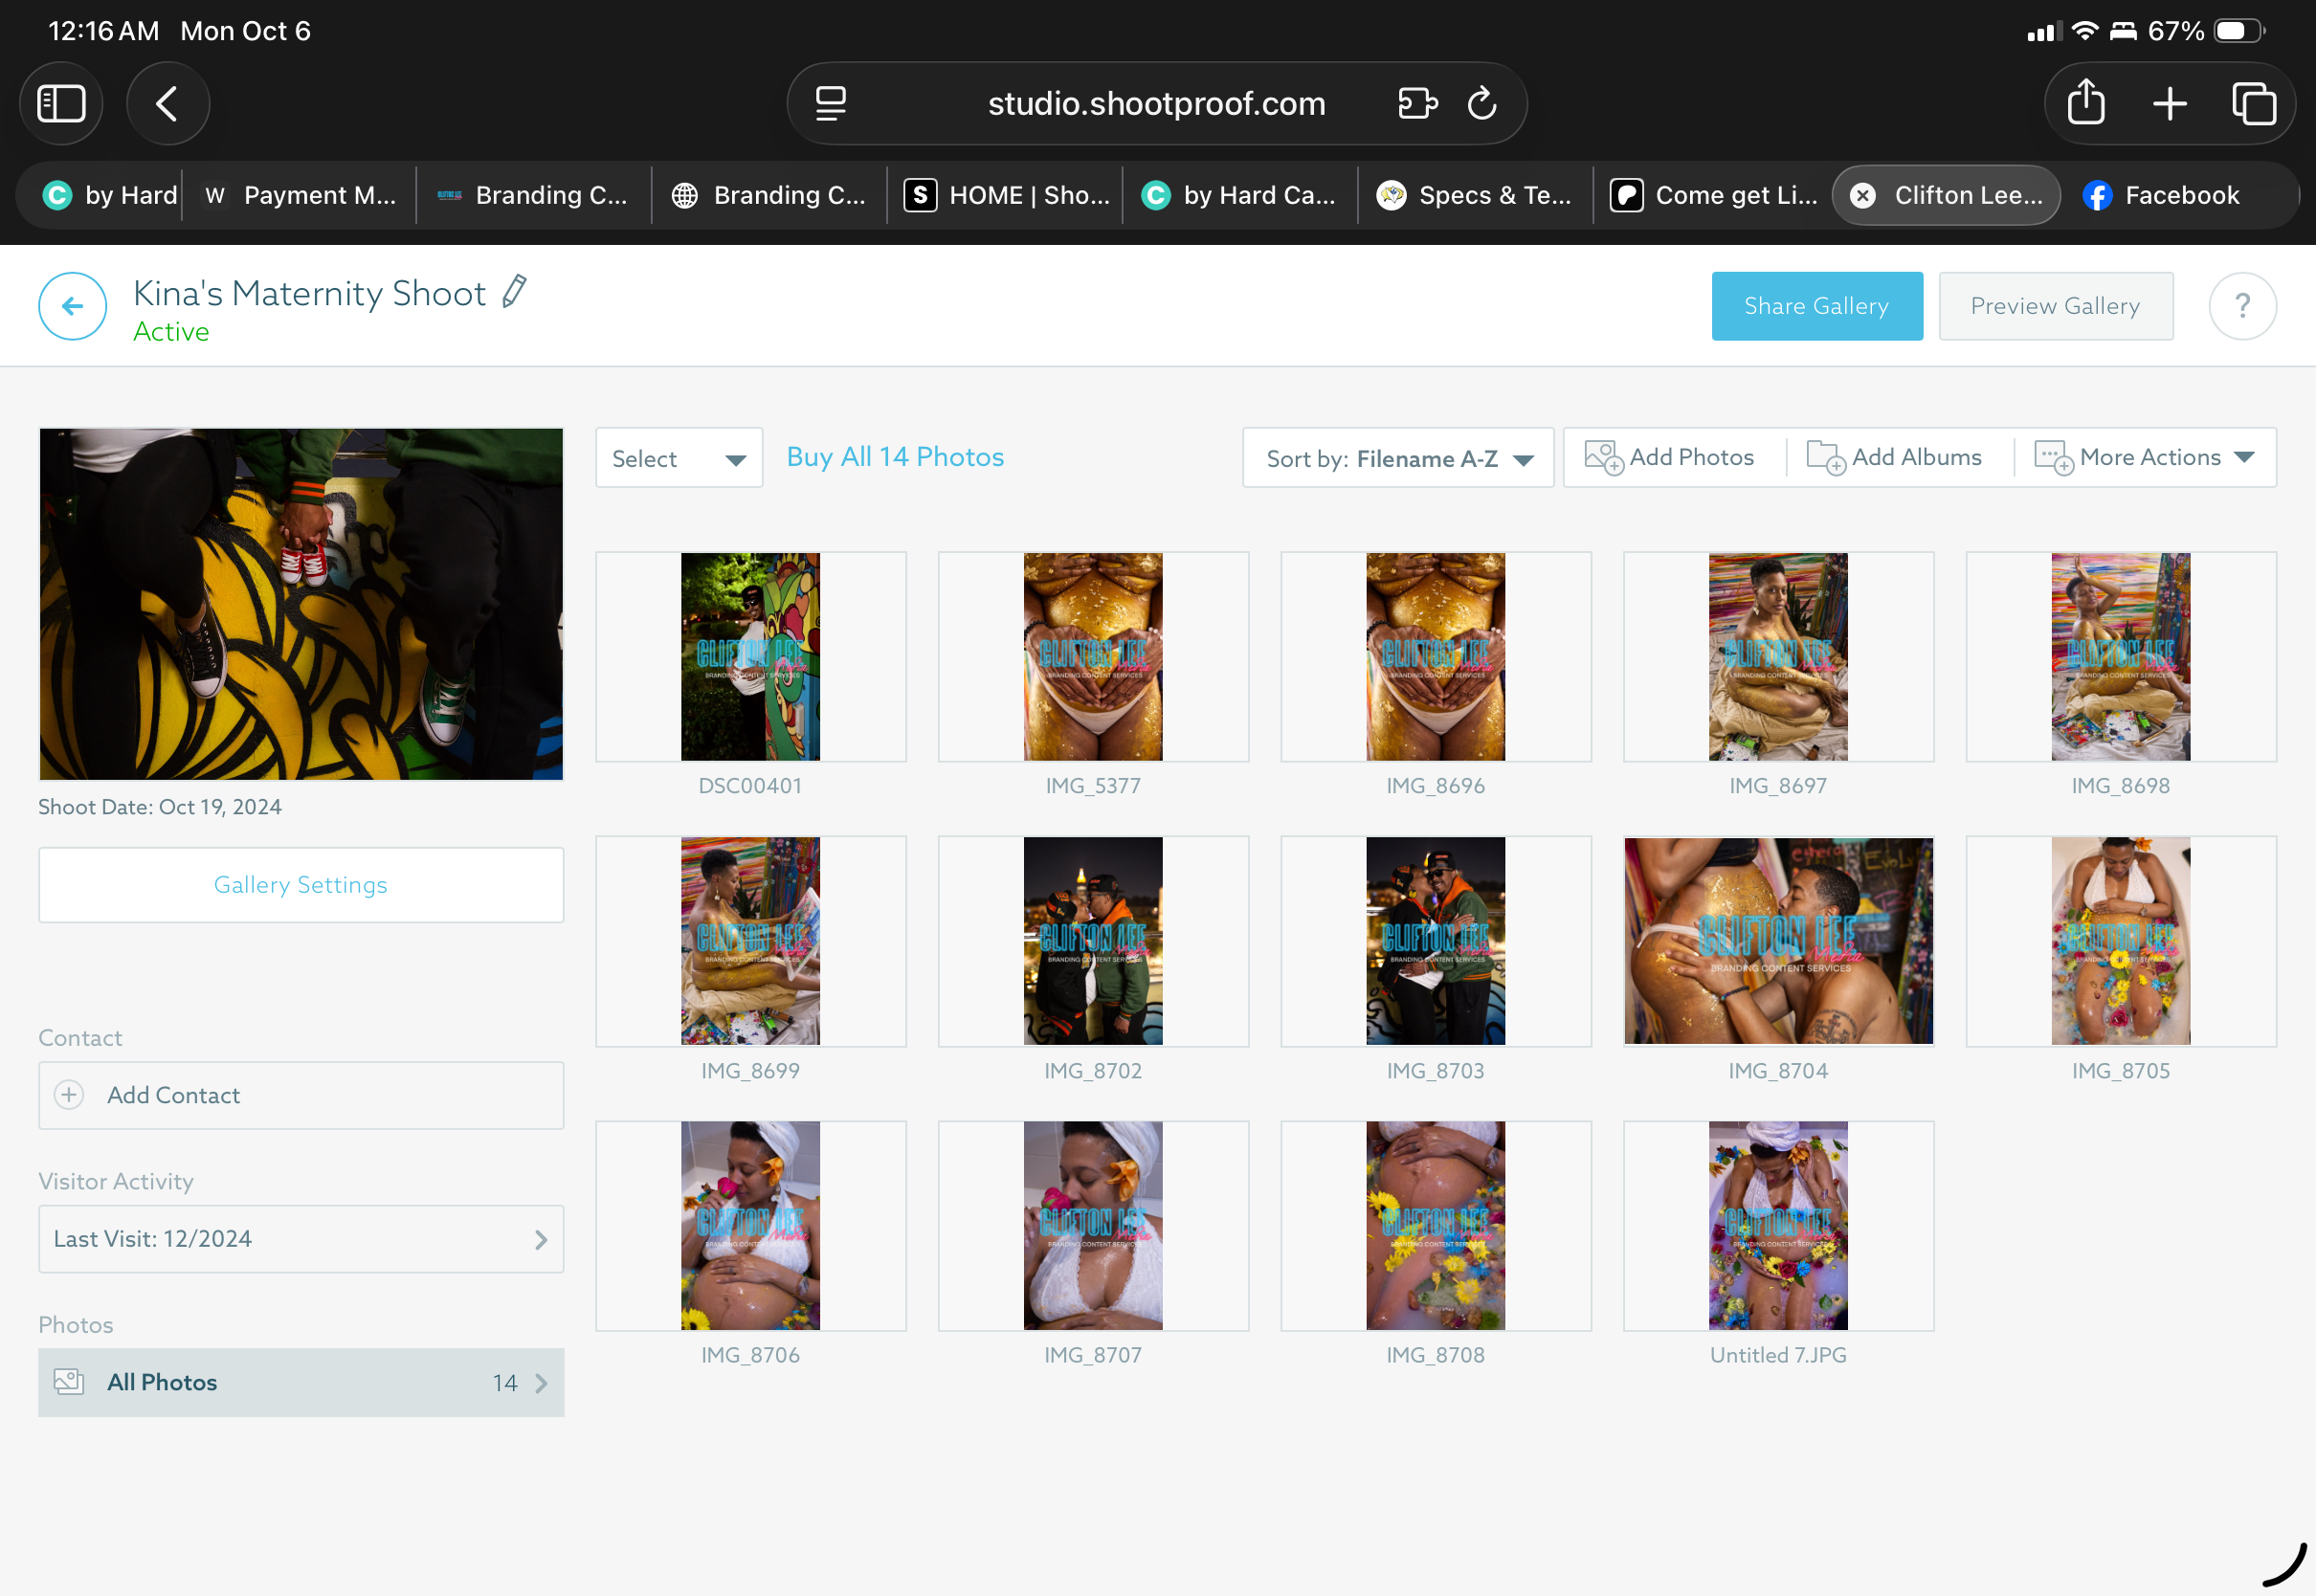This screenshot has height=1596, width=2316.
Task: Click the pencil icon to rename gallery
Action: click(x=514, y=292)
